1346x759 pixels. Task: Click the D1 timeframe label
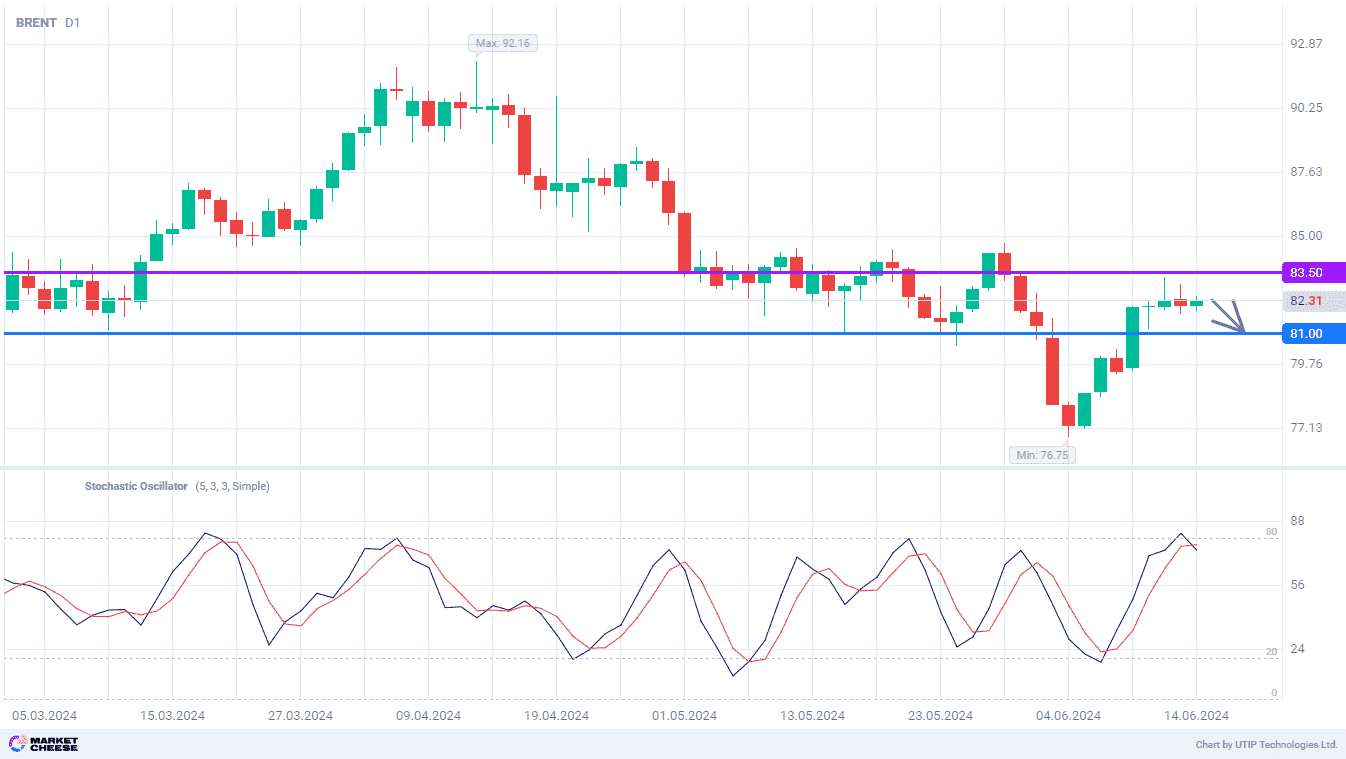[x=73, y=22]
